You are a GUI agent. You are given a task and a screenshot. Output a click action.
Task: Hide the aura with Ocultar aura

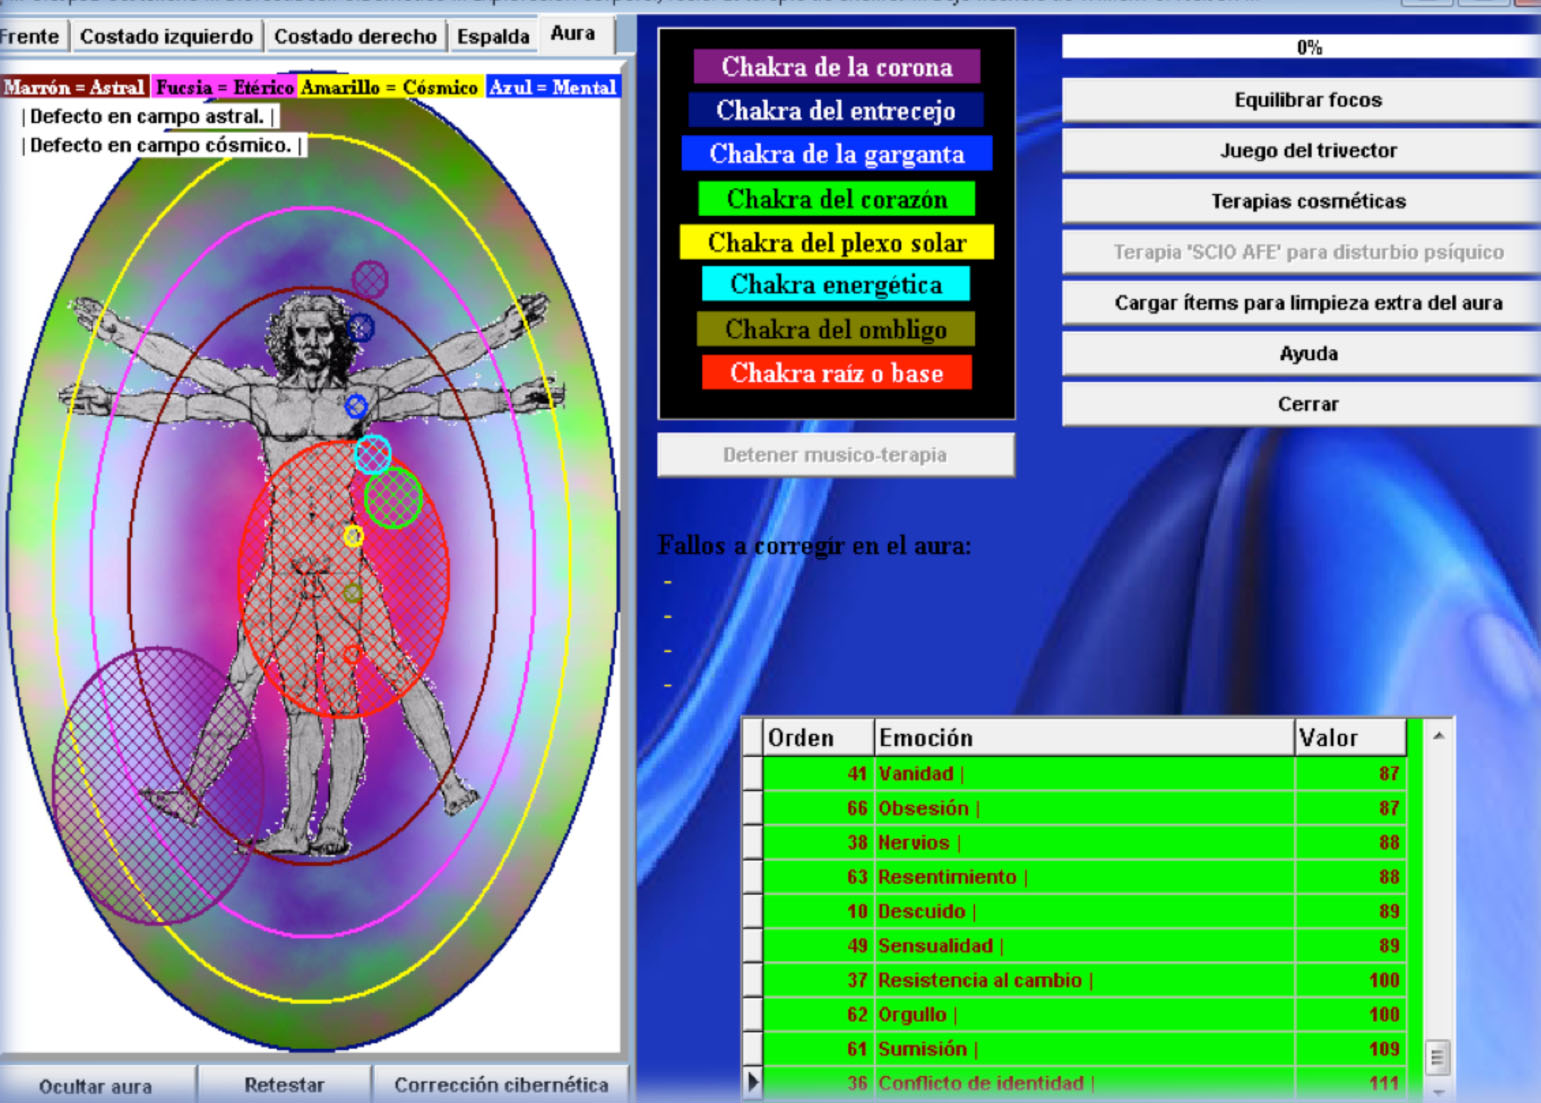click(96, 1086)
